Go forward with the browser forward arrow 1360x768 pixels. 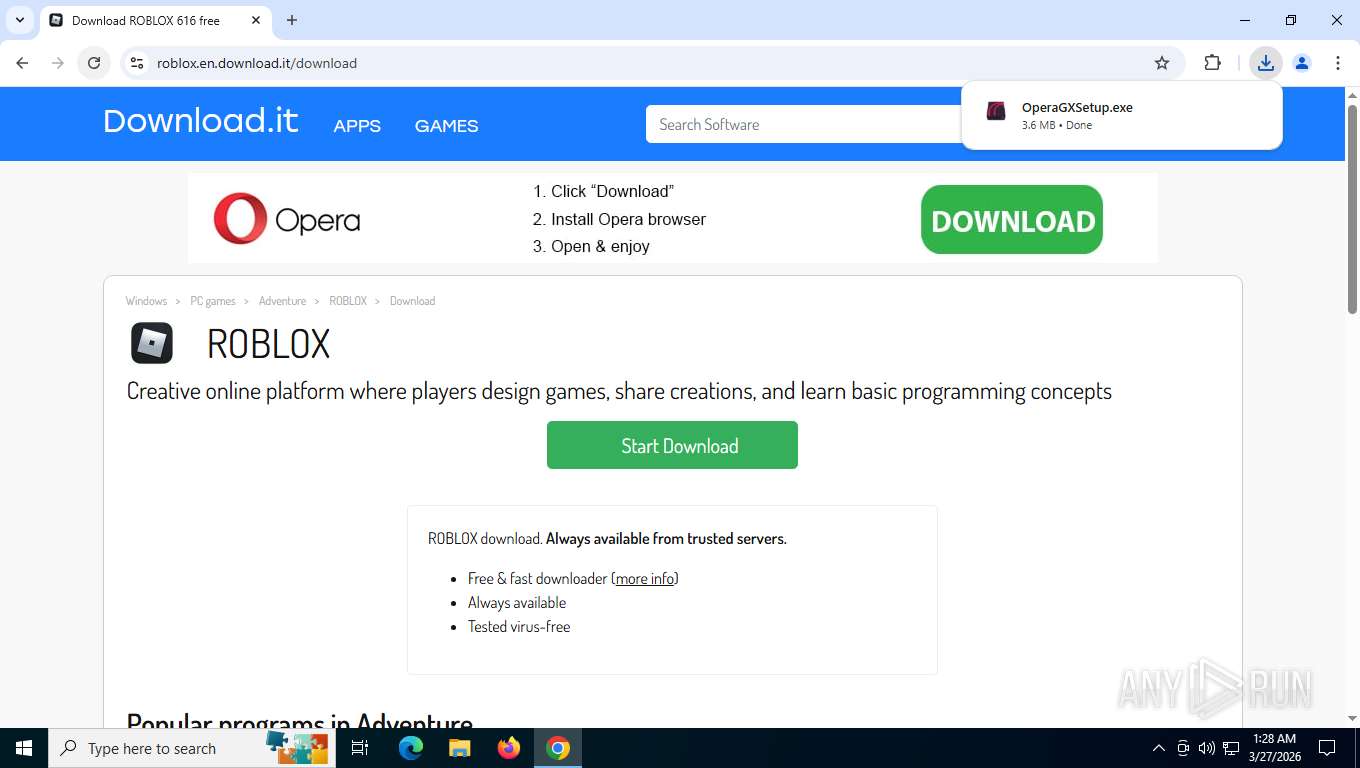(58, 63)
